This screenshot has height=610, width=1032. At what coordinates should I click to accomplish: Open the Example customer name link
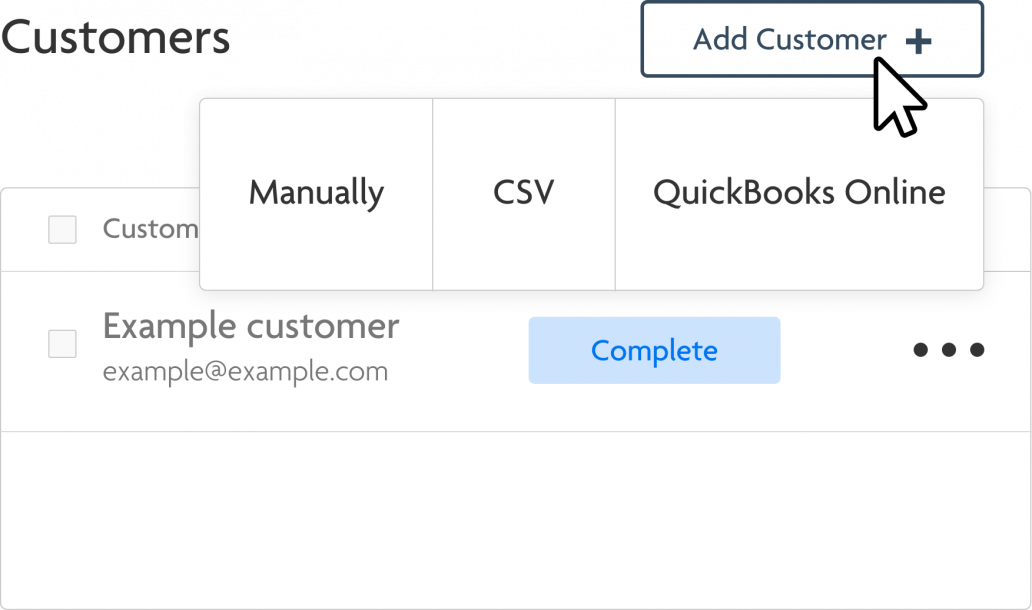click(251, 326)
